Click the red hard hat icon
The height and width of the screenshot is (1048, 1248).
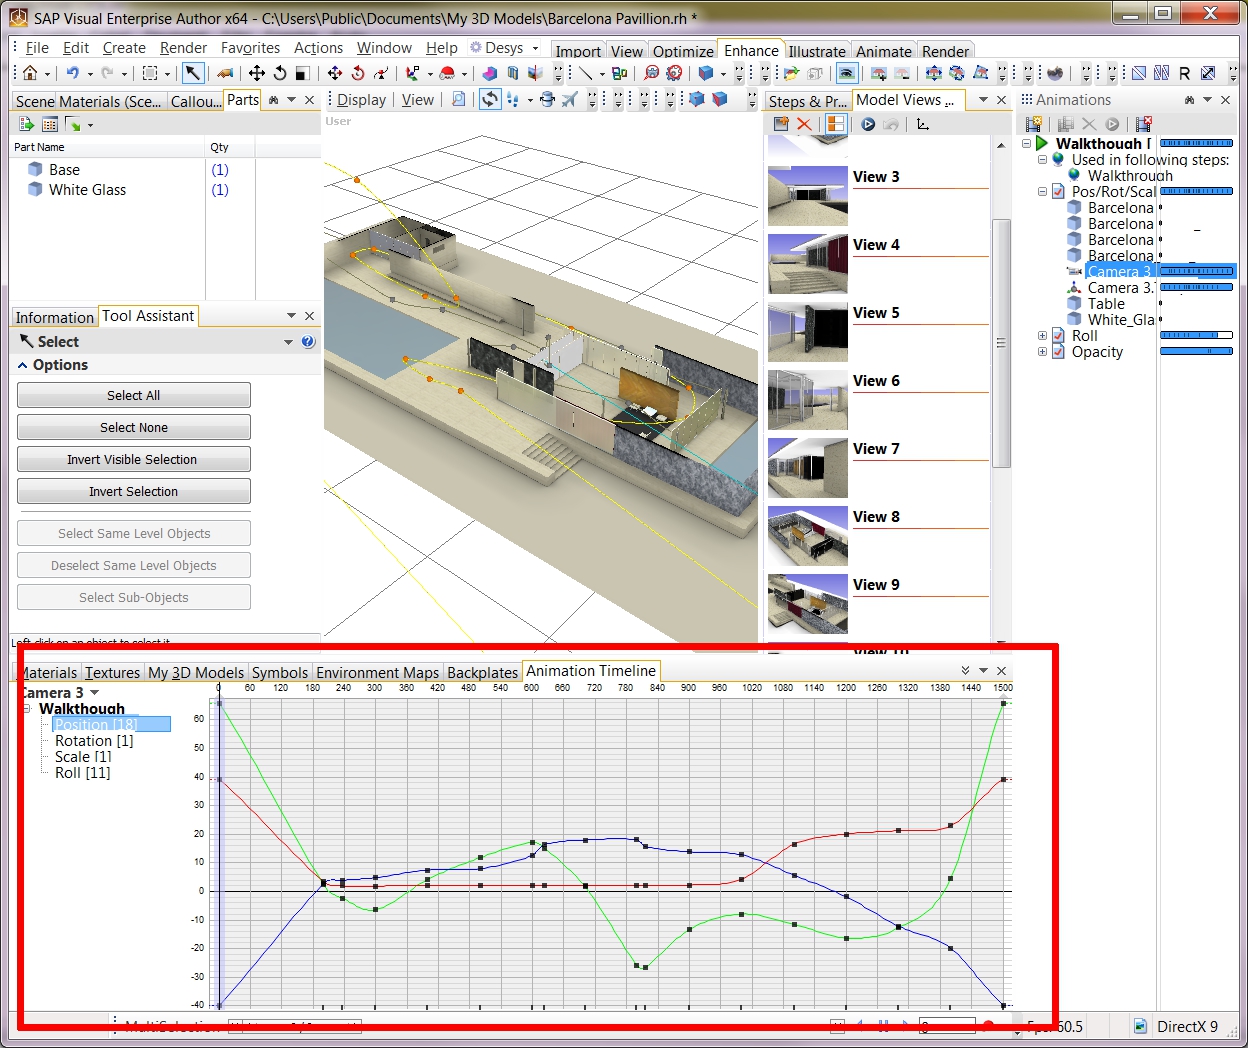(448, 73)
